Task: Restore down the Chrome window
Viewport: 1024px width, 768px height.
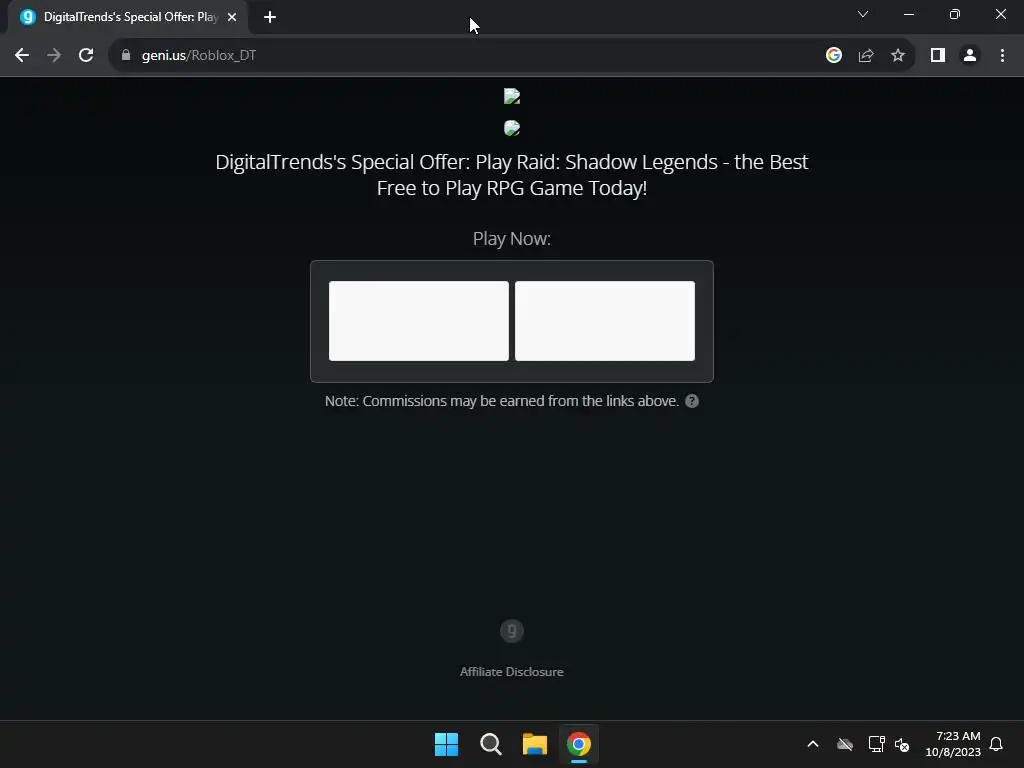Action: click(955, 14)
